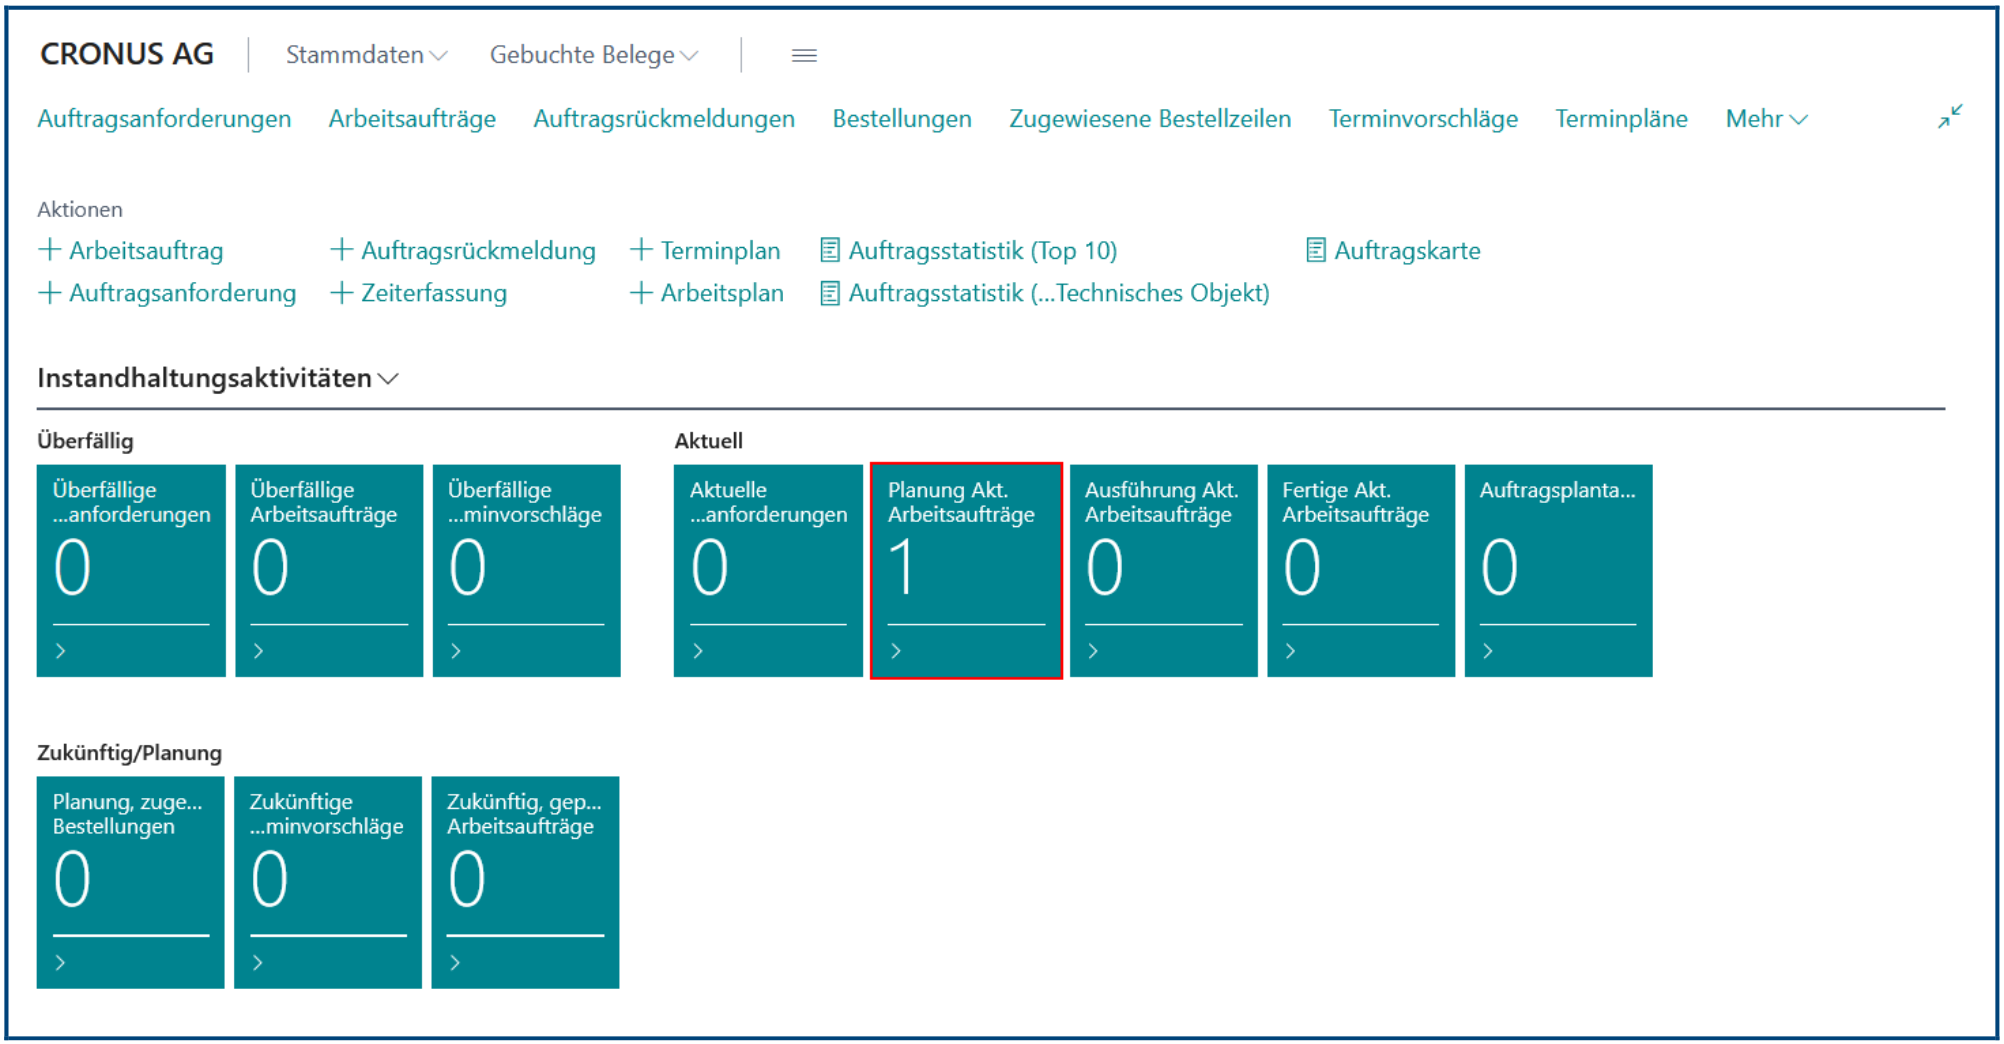The height and width of the screenshot is (1044, 2004).
Task: Open Terminvorschläge from the navigation bar
Action: click(x=1423, y=119)
